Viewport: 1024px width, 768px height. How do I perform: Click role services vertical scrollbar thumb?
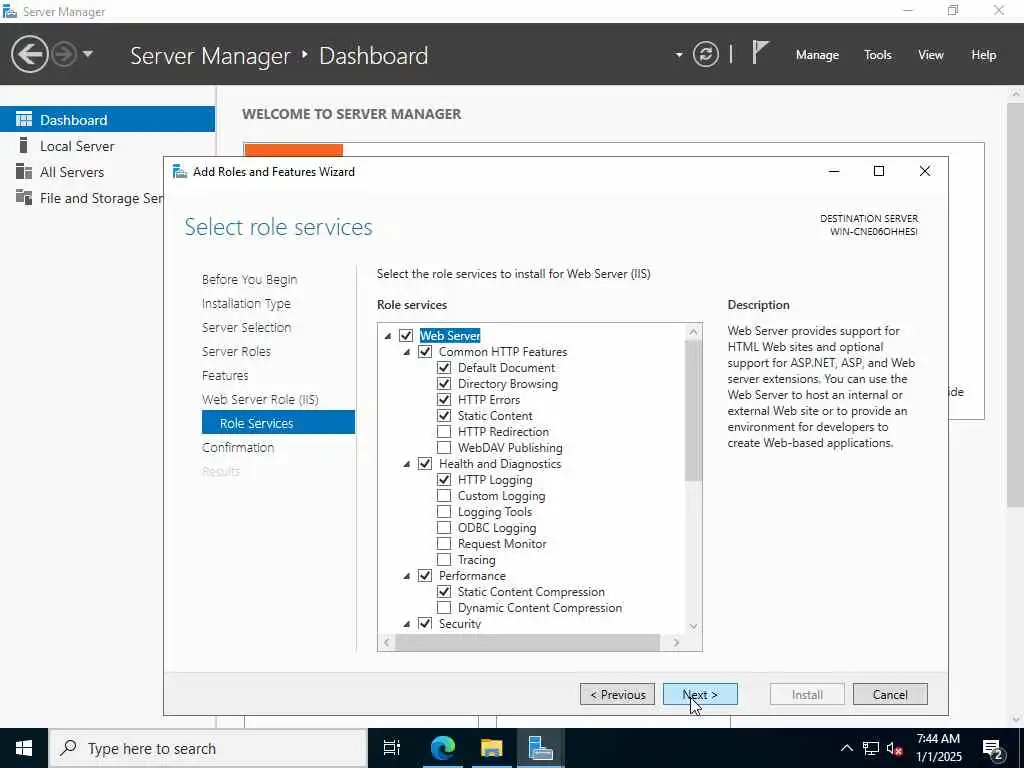[694, 411]
